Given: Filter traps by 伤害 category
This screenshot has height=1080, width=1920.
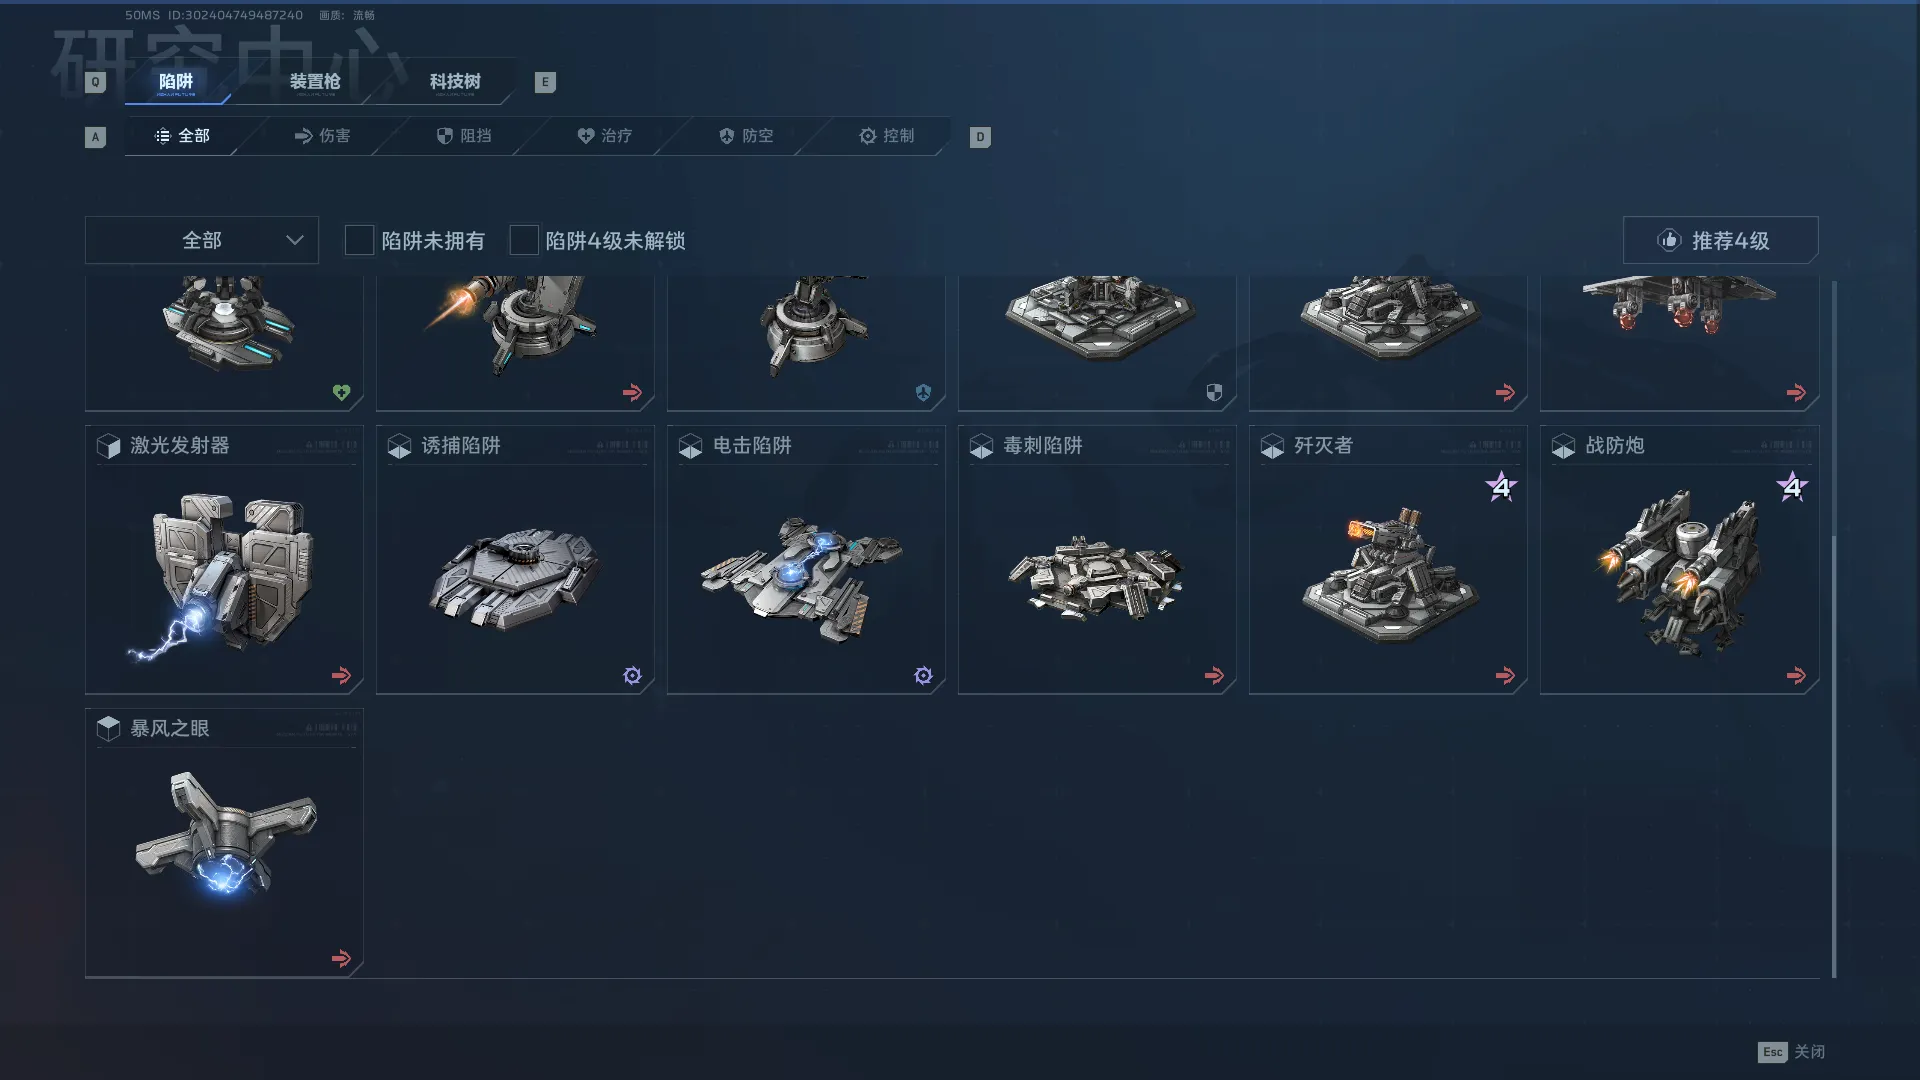Looking at the screenshot, I should (322, 136).
